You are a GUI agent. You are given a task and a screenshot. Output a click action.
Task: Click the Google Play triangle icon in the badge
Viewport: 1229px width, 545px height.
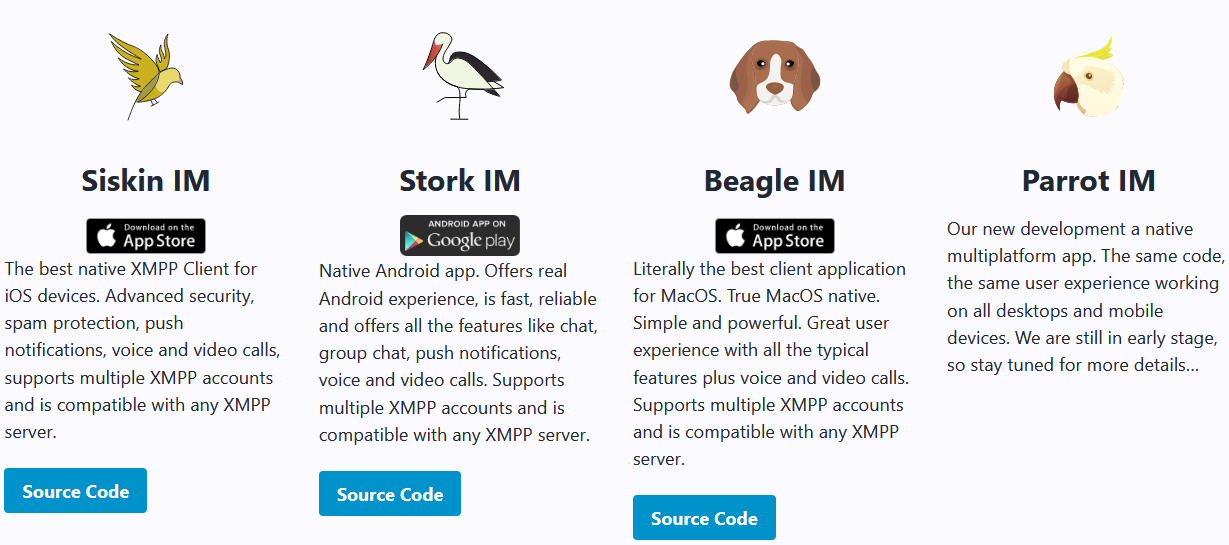[x=413, y=241]
